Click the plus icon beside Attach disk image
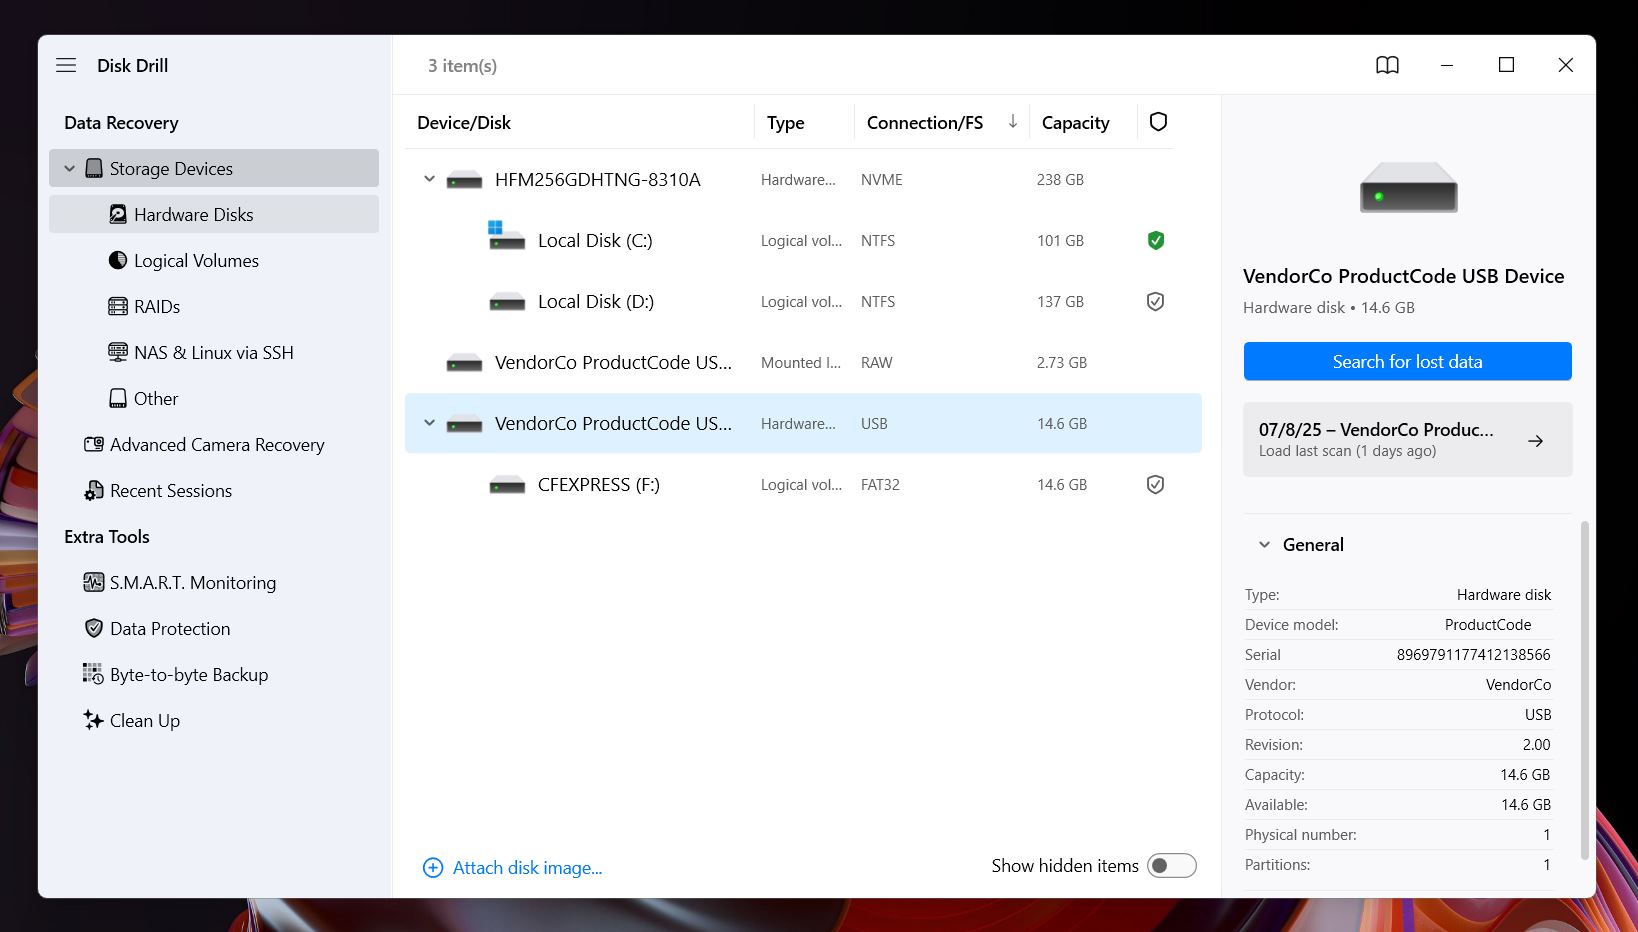 (x=433, y=867)
